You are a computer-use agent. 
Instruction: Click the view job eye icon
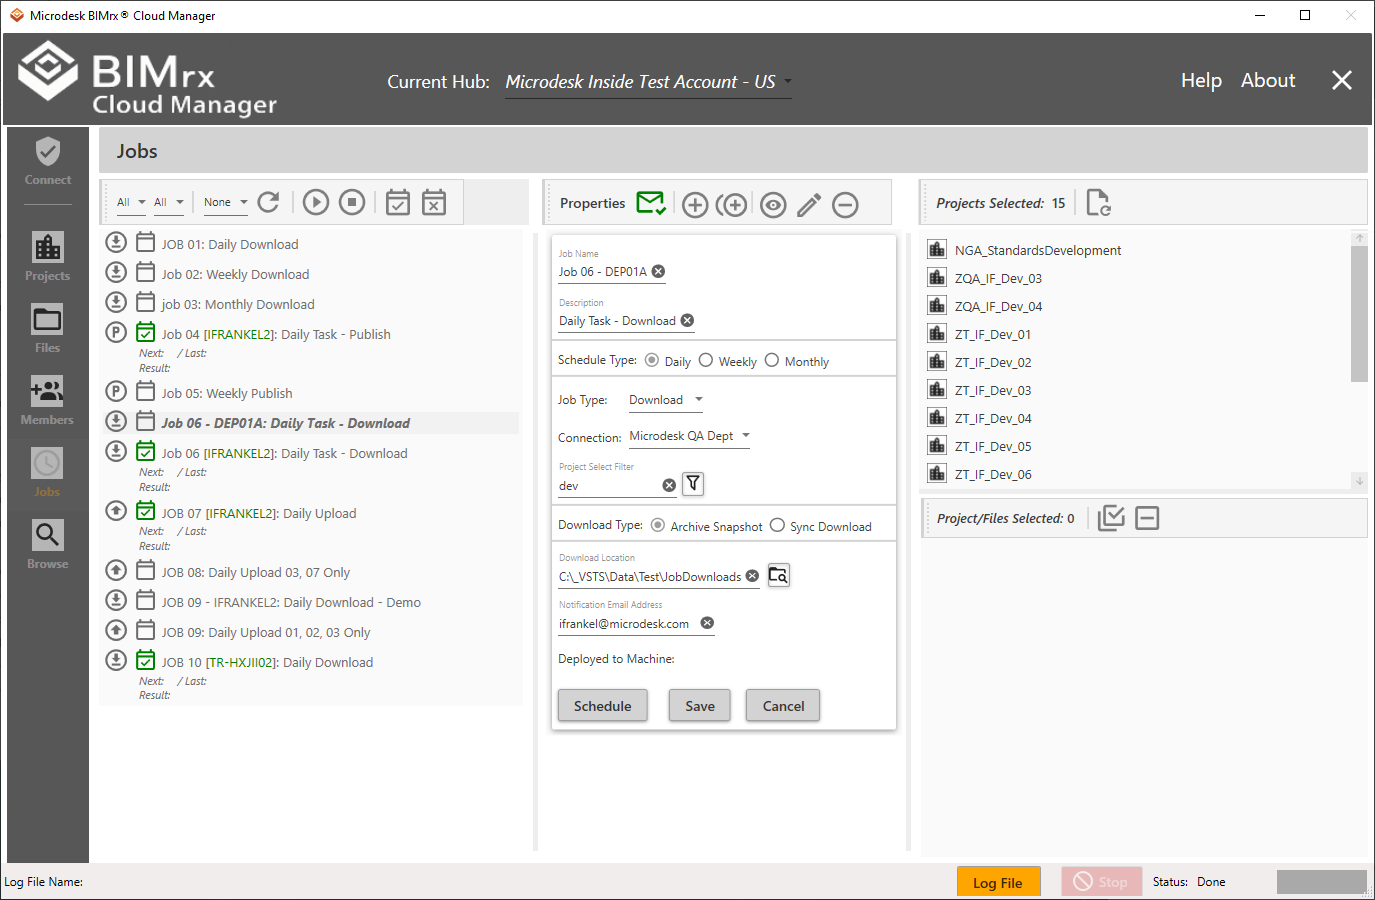773,205
